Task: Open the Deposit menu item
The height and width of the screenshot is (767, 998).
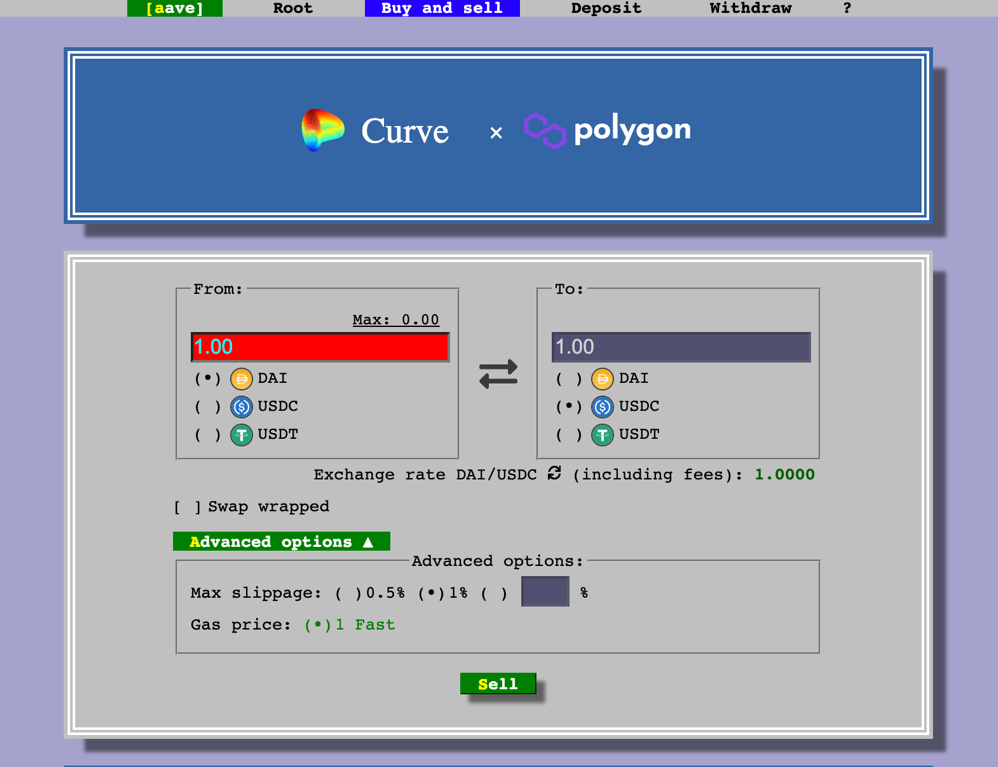Action: coord(605,9)
